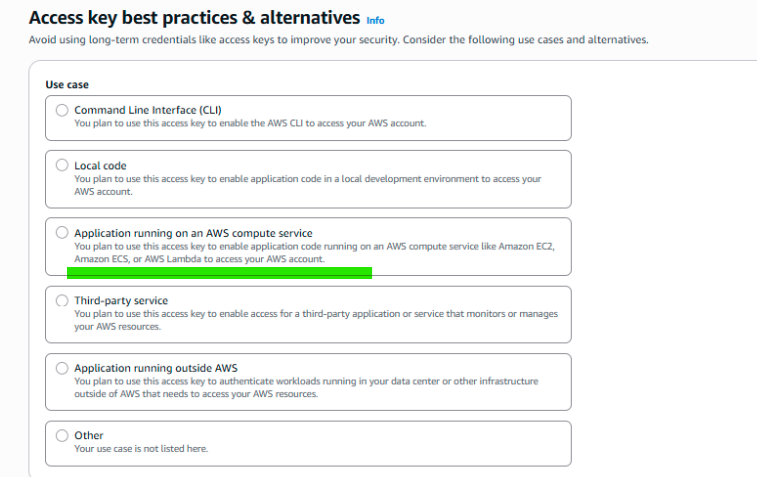Click the 'Access key best practices & alternatives' heading
Viewport: 757px width, 477px height.
[194, 18]
